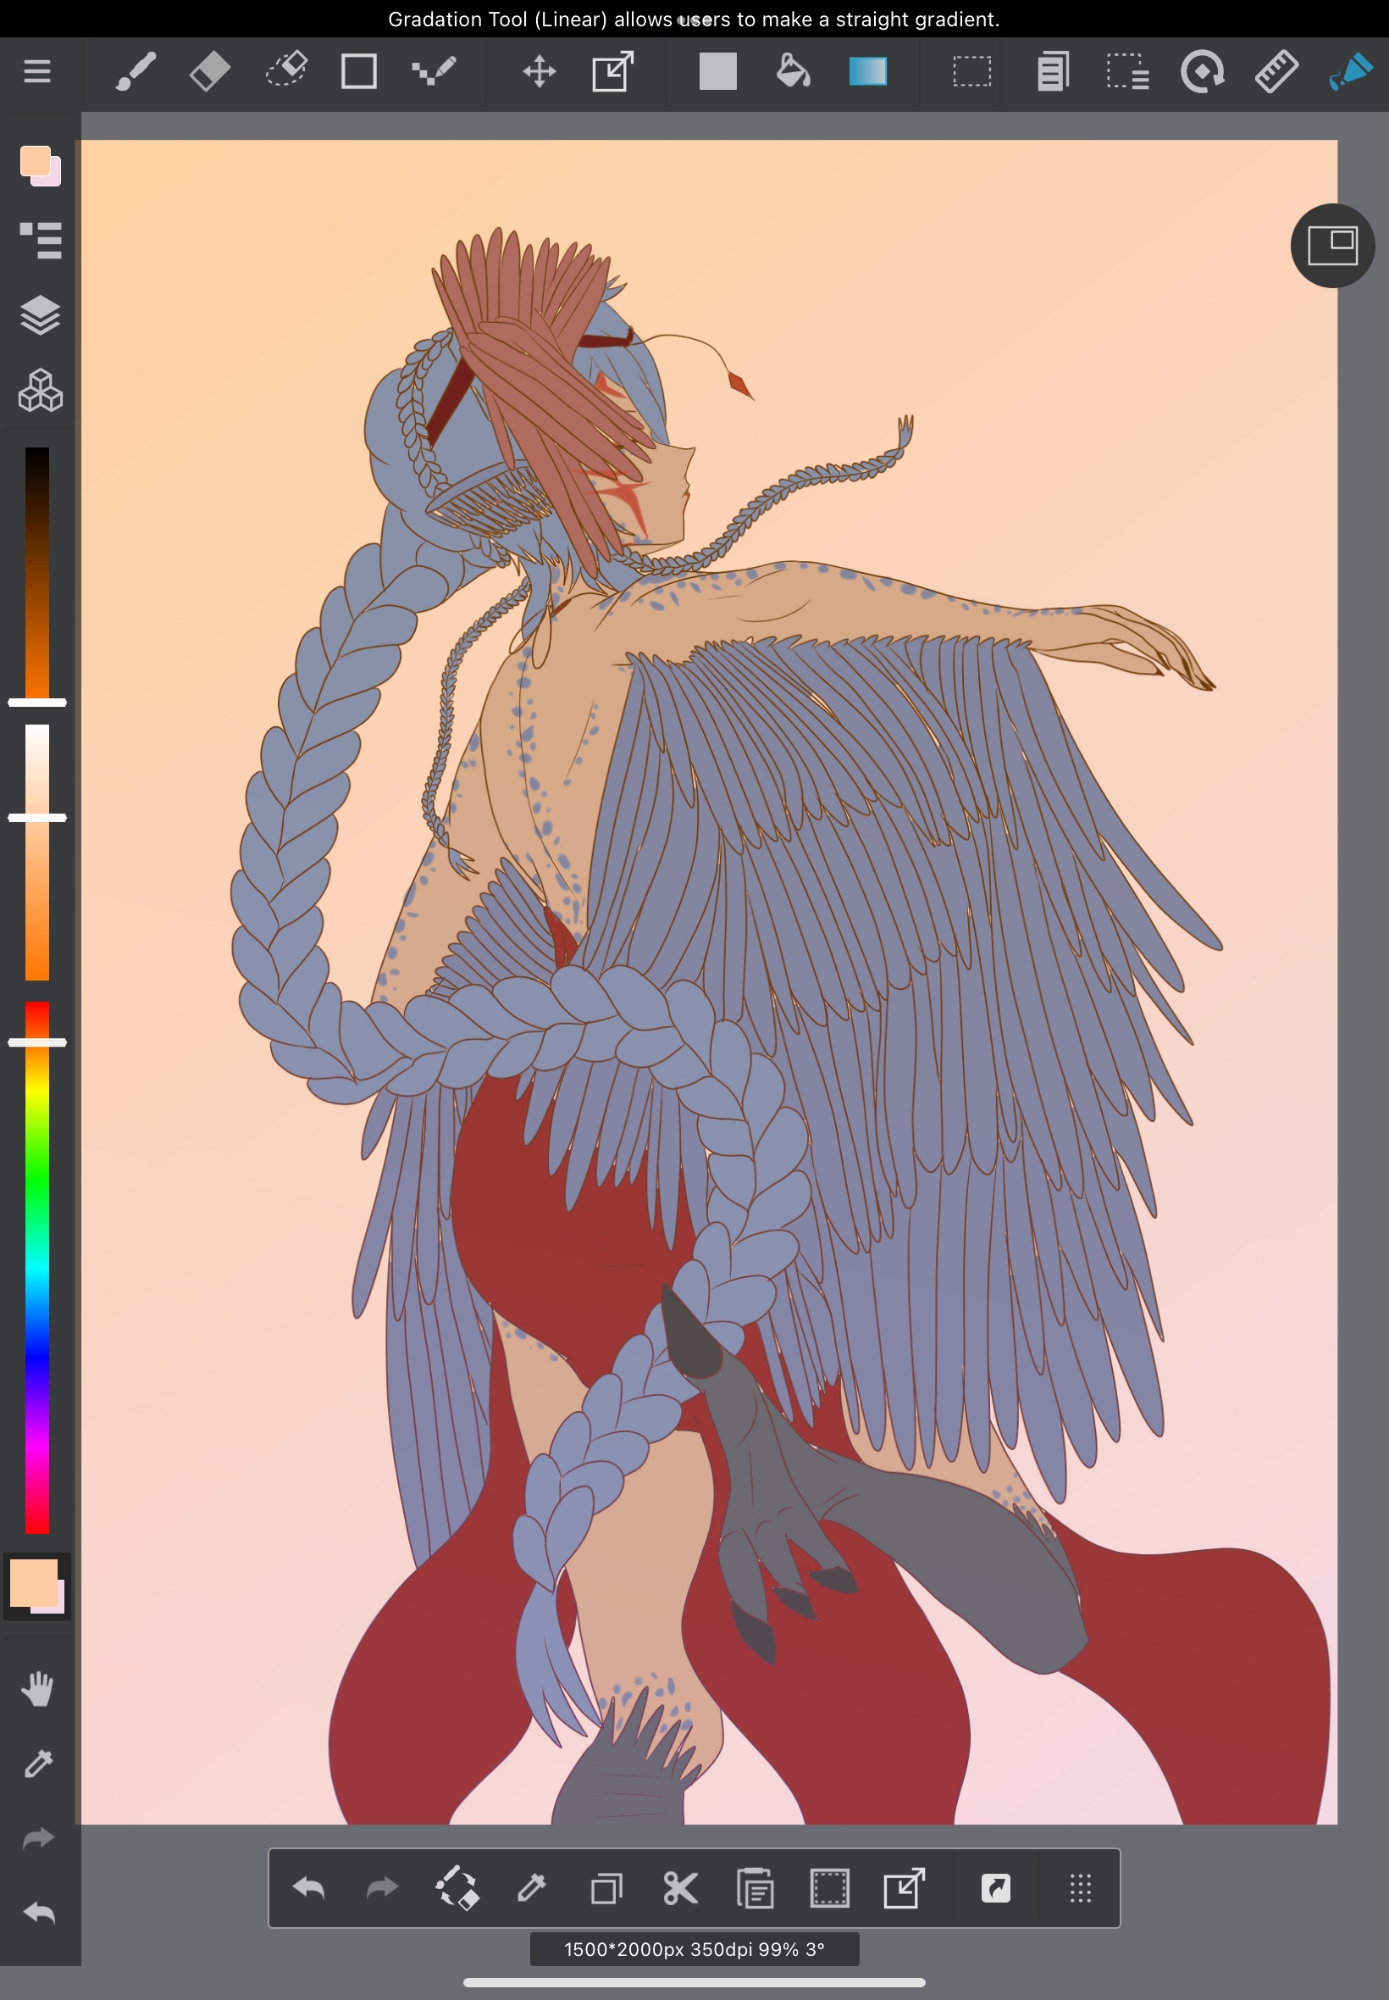
Task: Select the Eraser tool
Action: (x=210, y=72)
